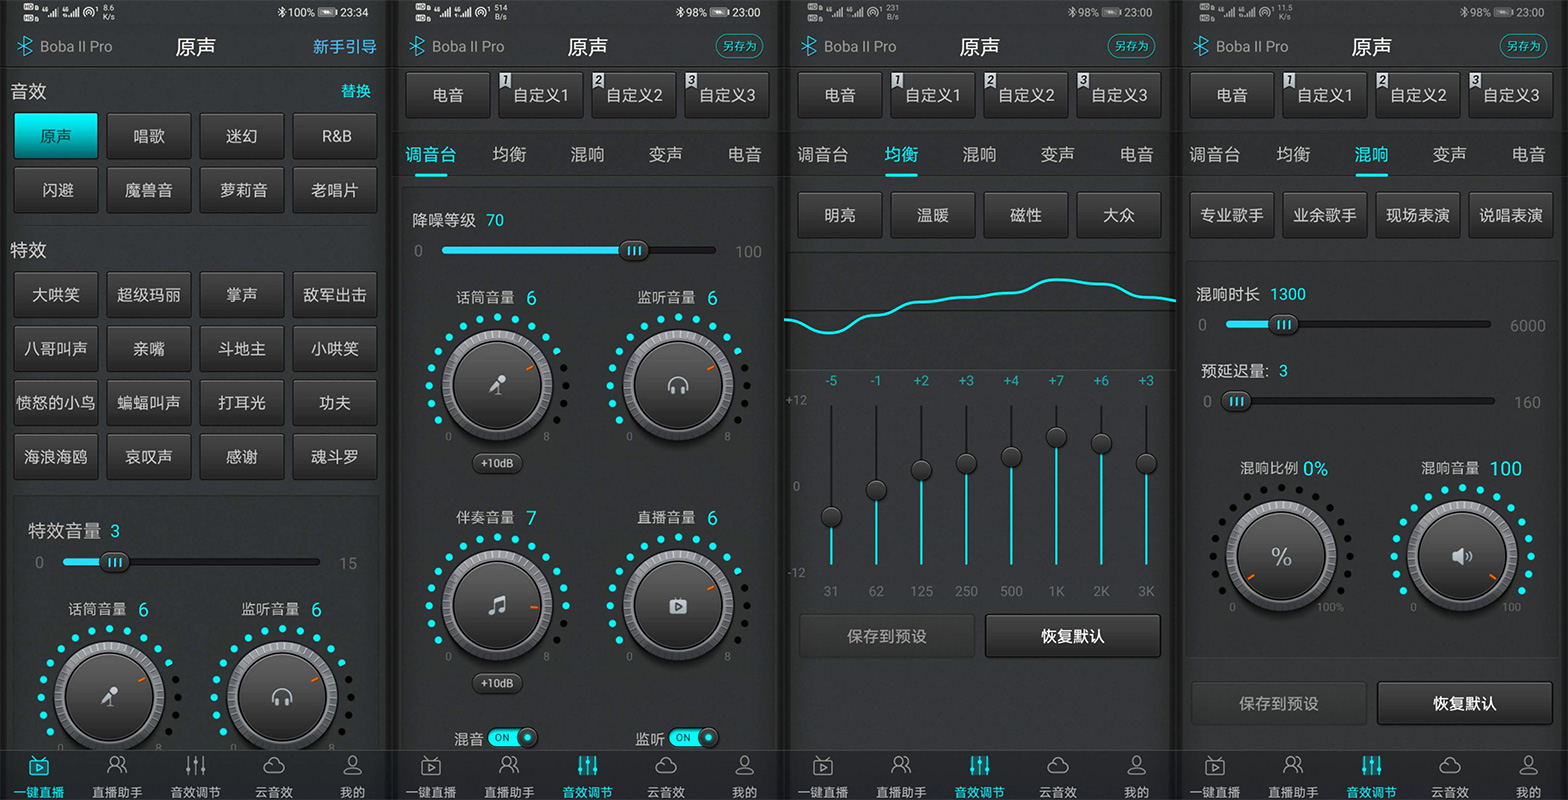
Task: Tap +10dB under 话筒音量 knob
Action: pyautogui.click(x=497, y=463)
